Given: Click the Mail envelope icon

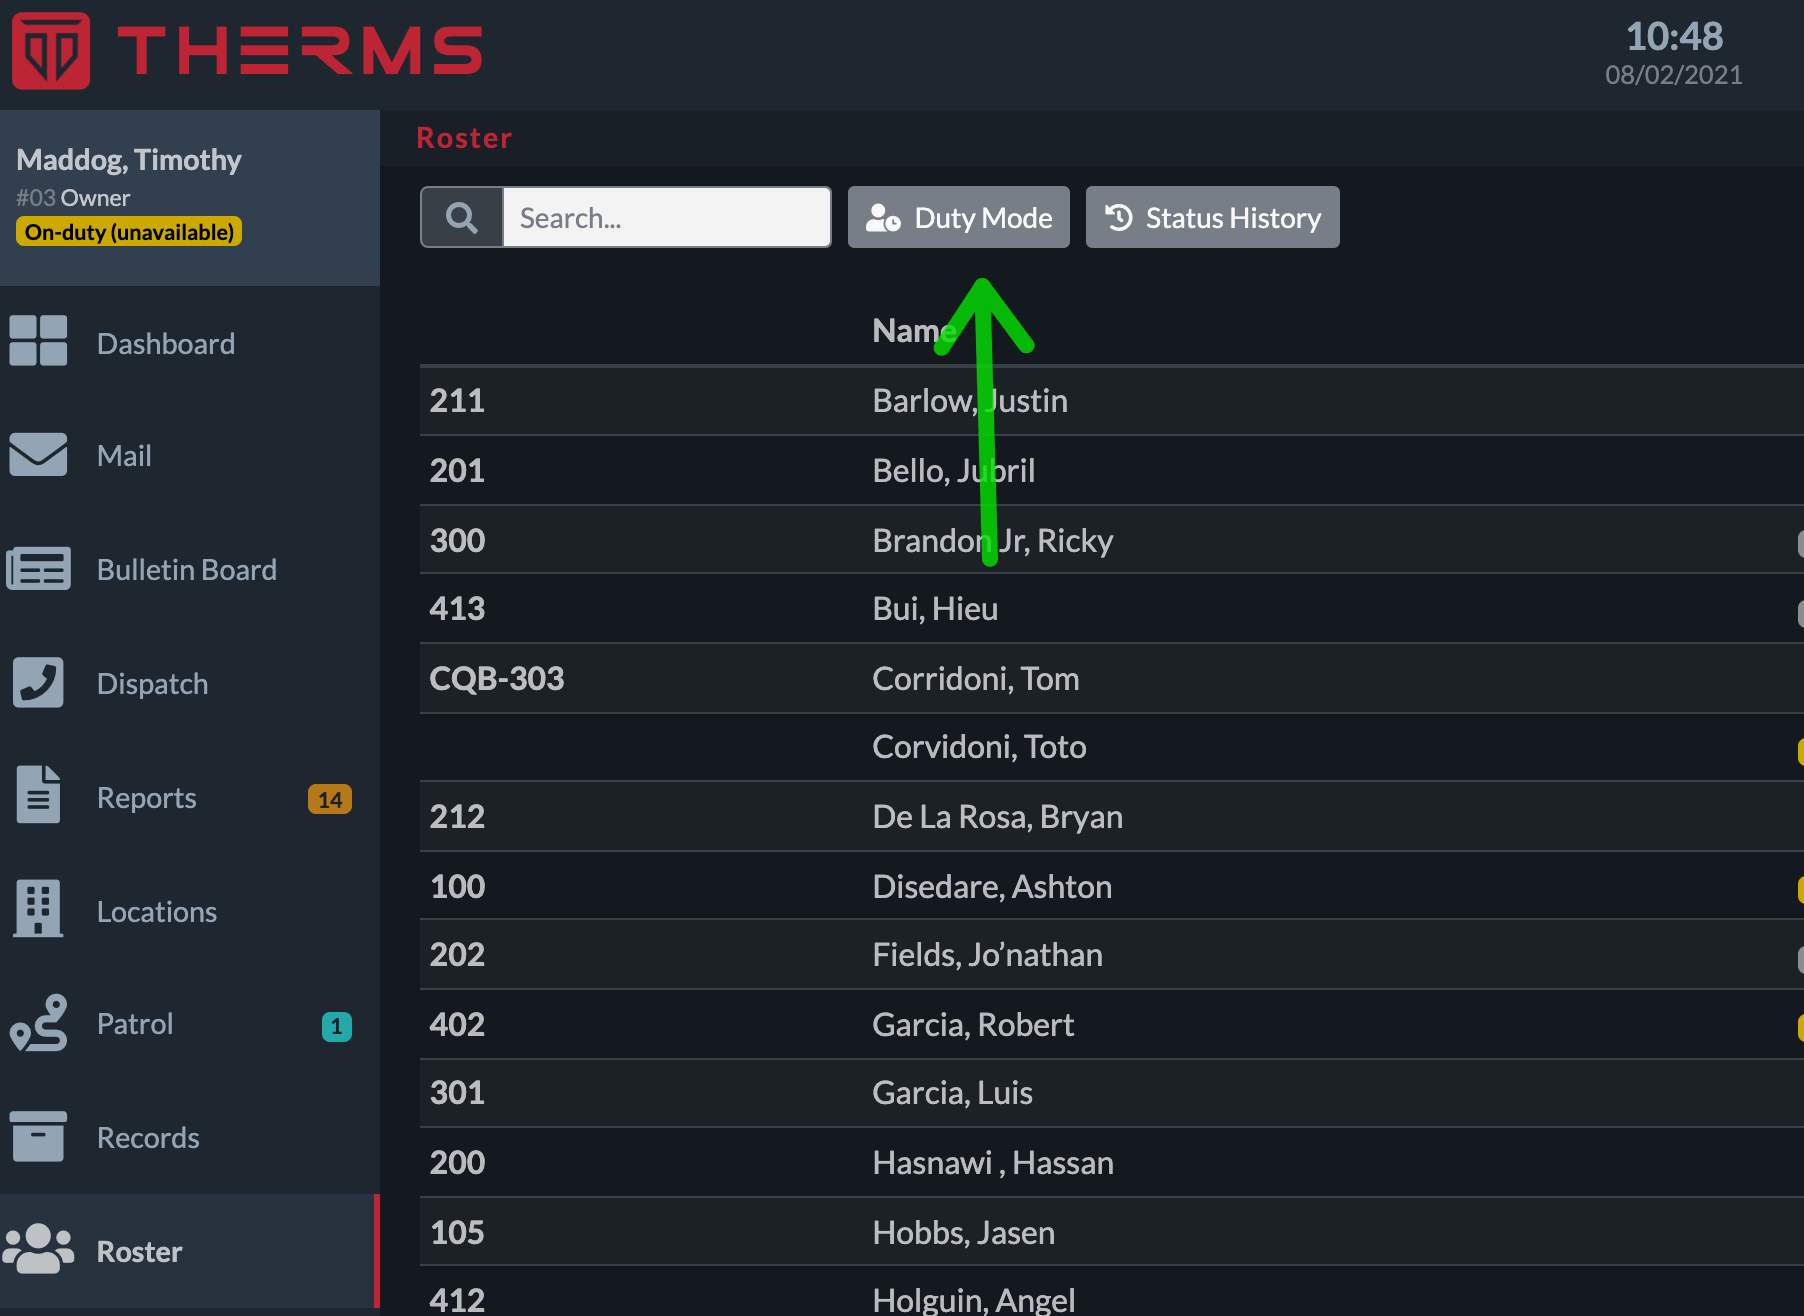Looking at the screenshot, I should tap(38, 455).
